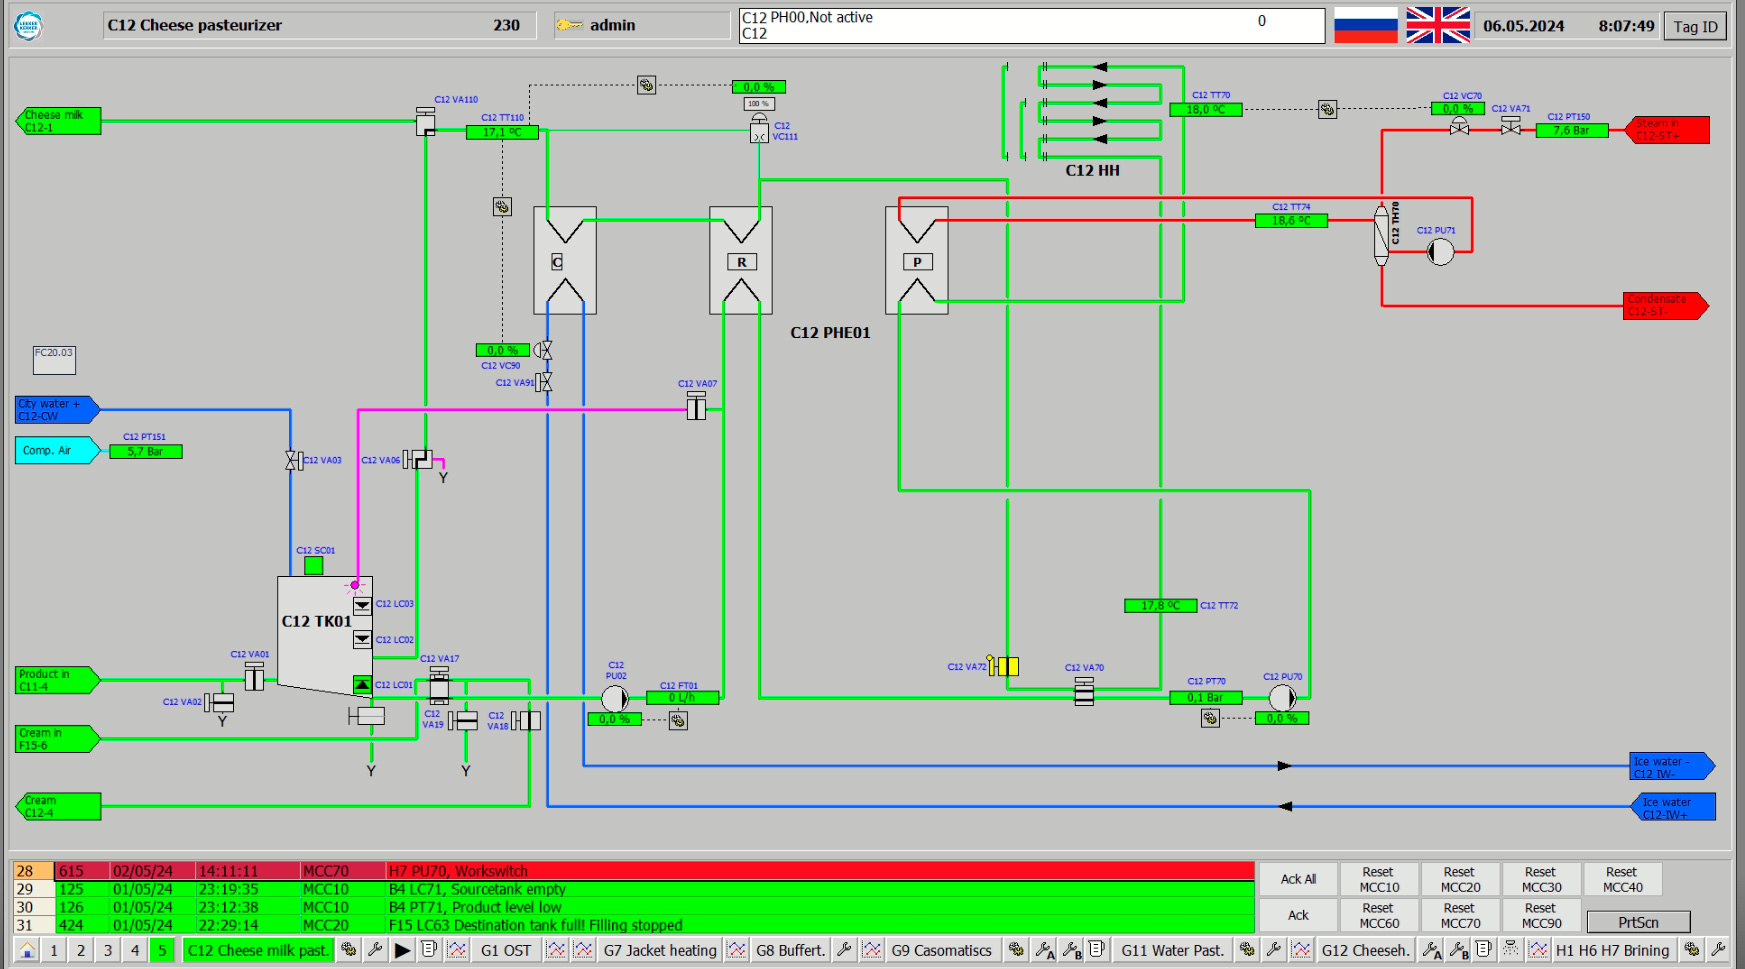Viewport: 1745px width, 969px height.
Task: Open the C12 TT110 temperature value 17,1 °C
Action: pos(502,132)
